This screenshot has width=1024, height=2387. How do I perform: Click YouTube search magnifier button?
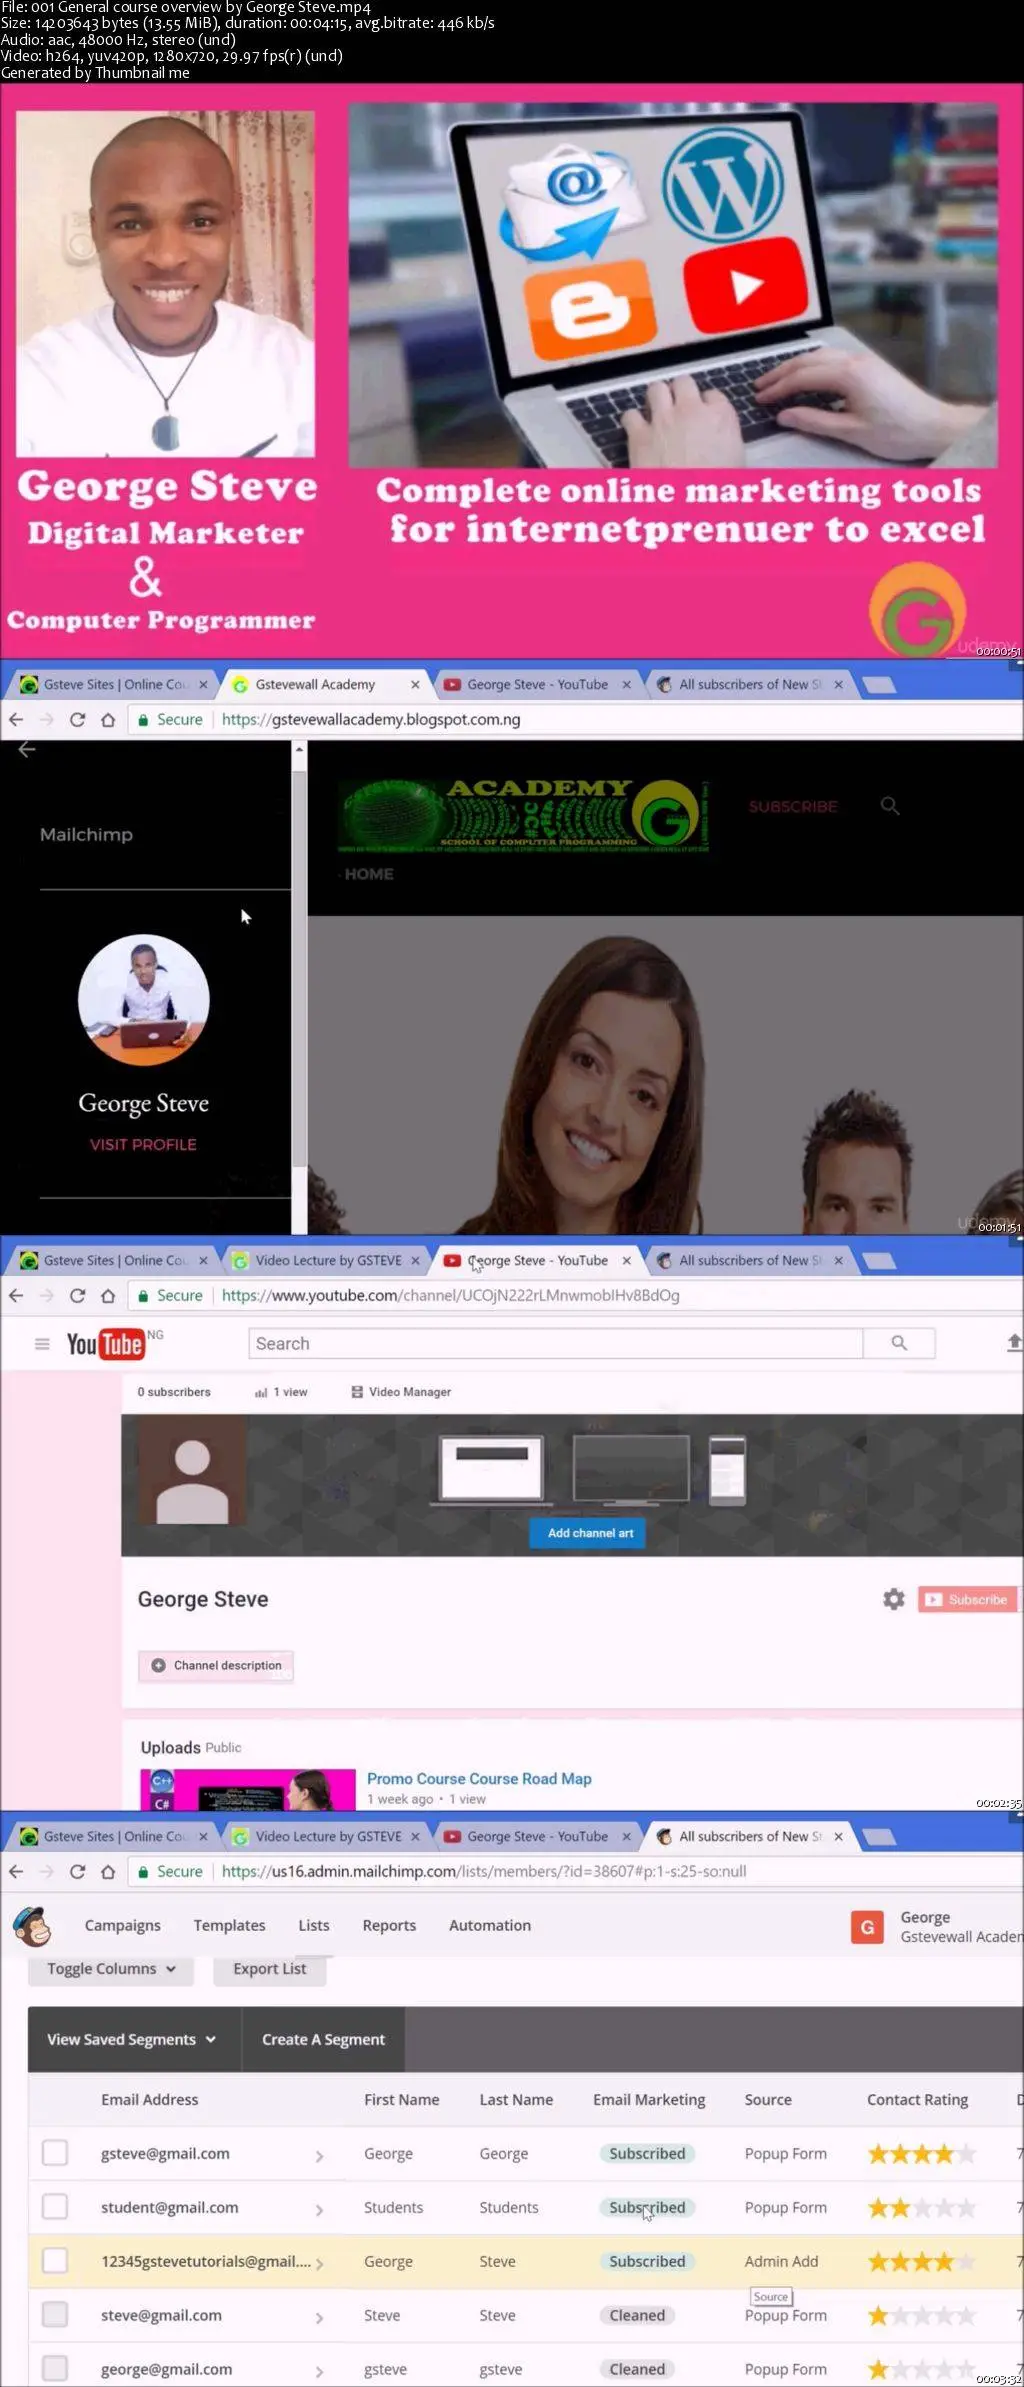tap(899, 1343)
